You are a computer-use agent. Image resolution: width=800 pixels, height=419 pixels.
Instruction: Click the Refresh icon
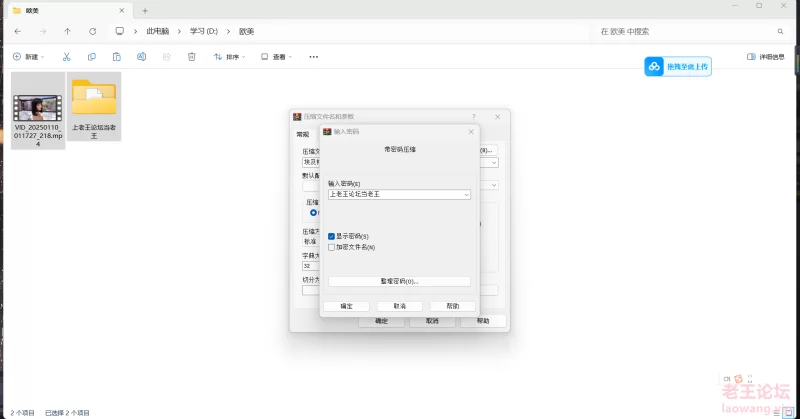(x=92, y=31)
